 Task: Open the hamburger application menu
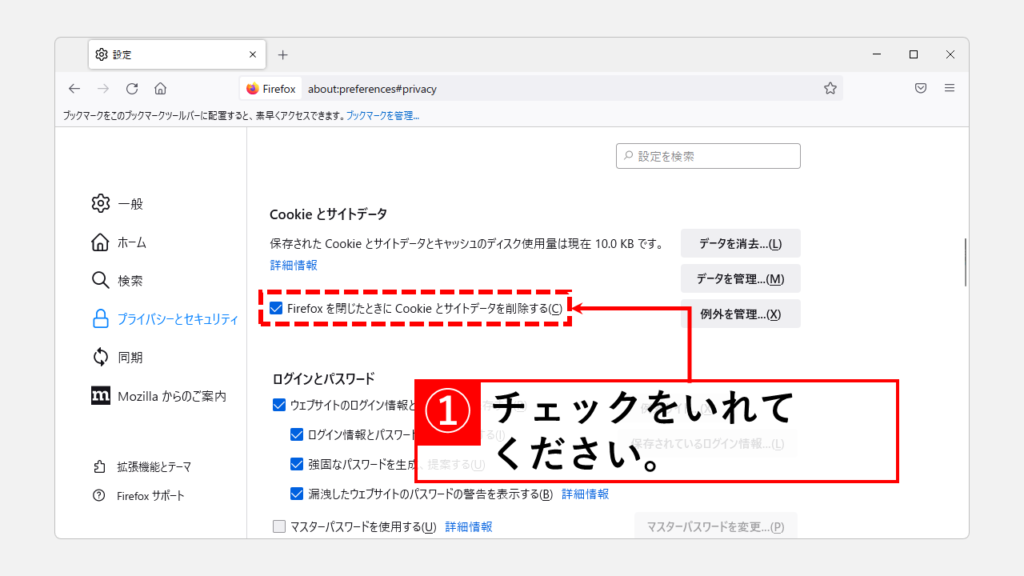pos(949,88)
